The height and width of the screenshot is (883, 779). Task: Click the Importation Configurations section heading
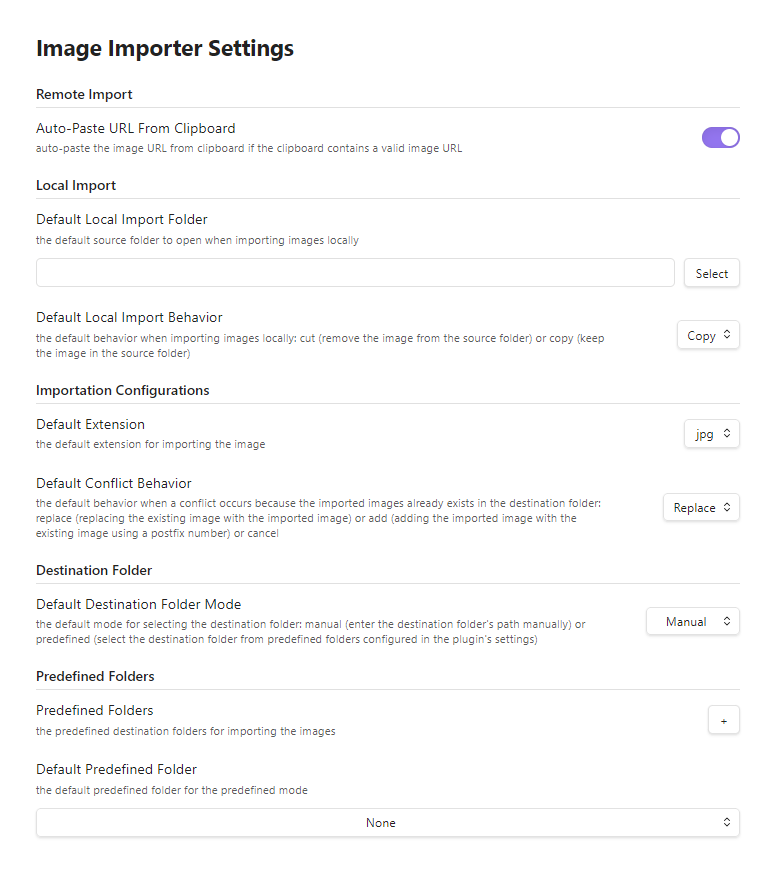(122, 390)
